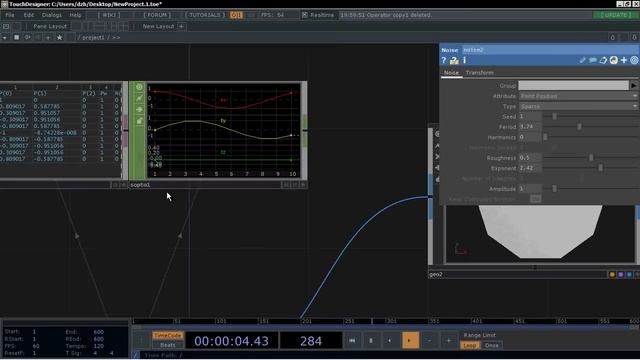Screen dimensions: 640x360
Task: Open the Type dropdown set to Sparse
Action: point(578,106)
